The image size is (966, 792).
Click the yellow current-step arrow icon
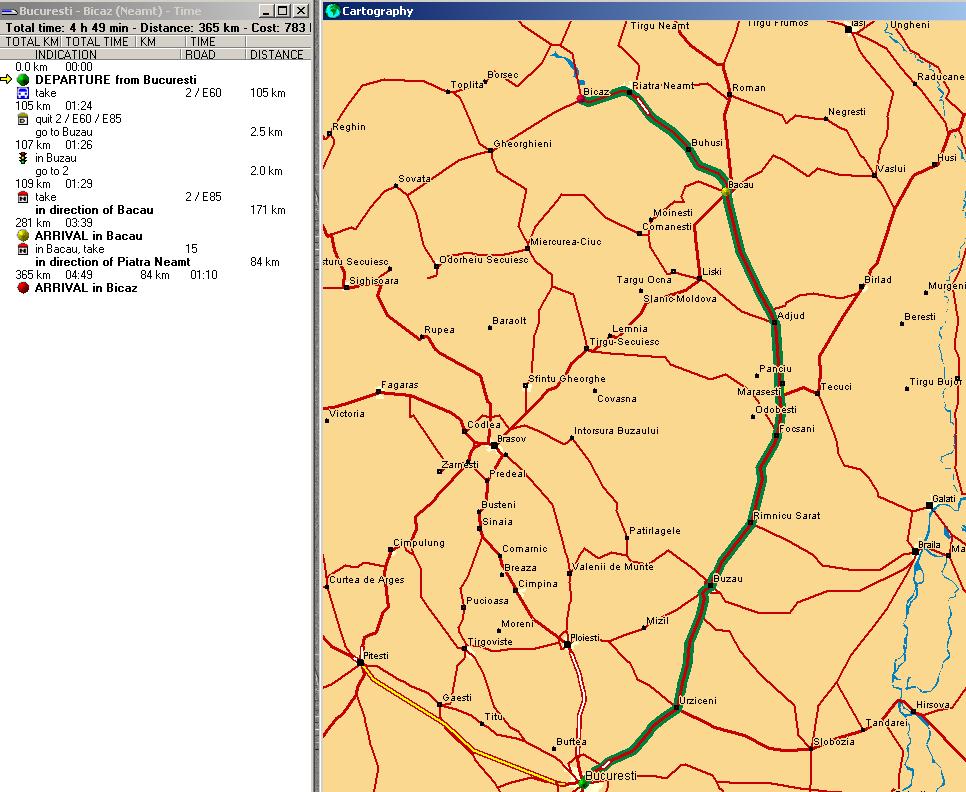coord(7,80)
